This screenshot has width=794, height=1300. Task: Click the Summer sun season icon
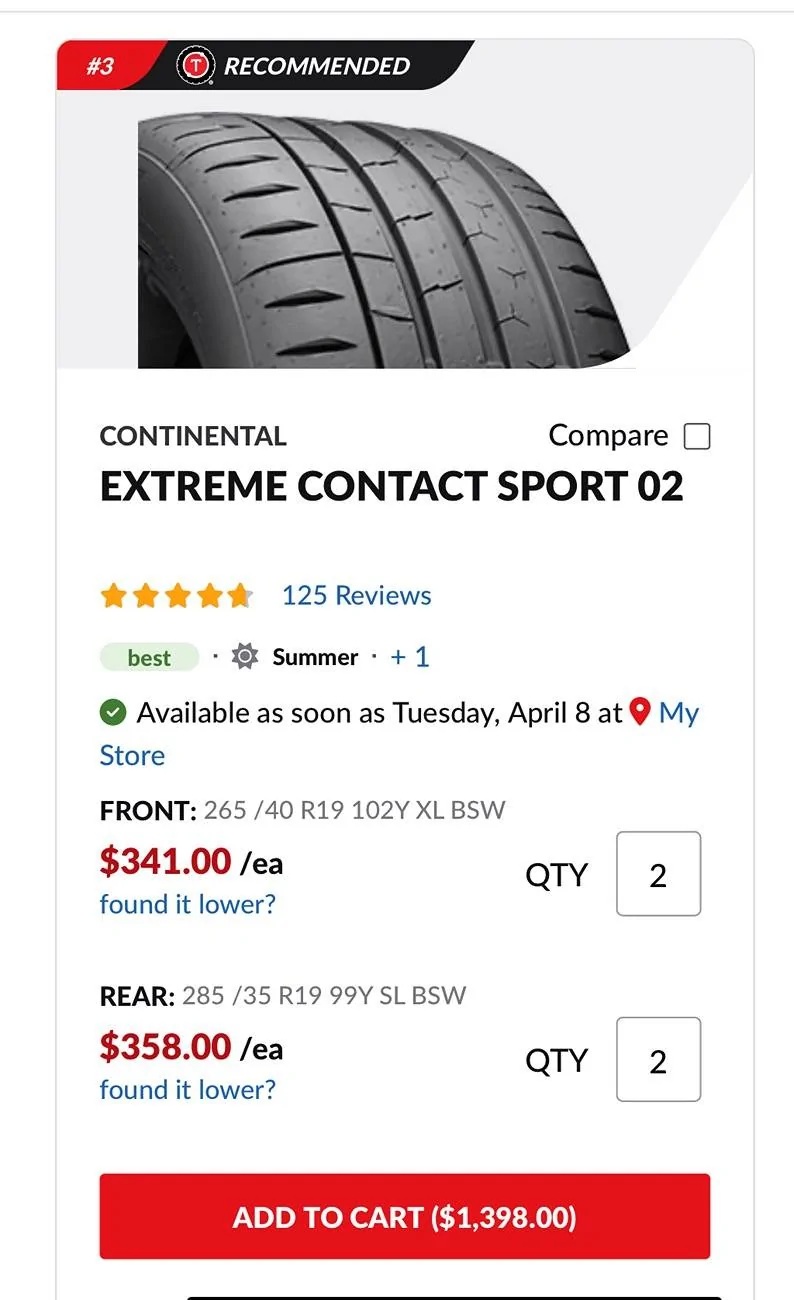[x=245, y=657]
